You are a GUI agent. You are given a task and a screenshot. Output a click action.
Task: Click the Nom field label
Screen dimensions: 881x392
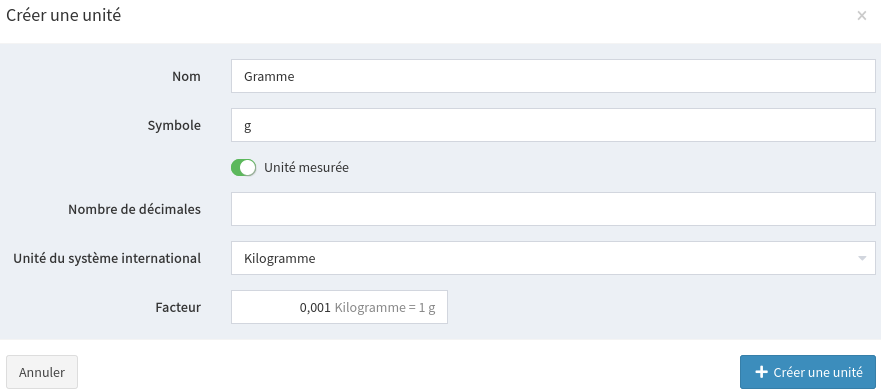[x=186, y=76]
